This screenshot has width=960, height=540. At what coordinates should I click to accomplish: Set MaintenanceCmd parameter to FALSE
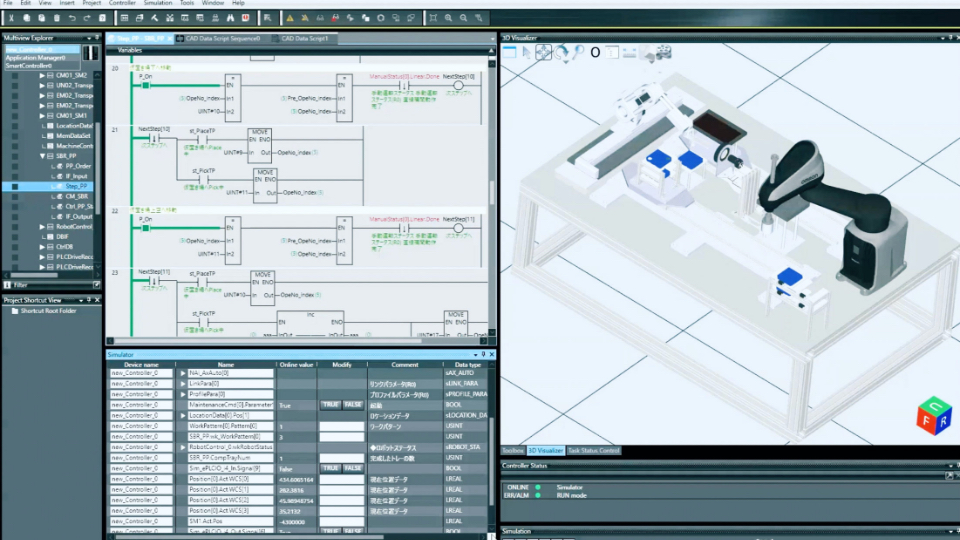click(x=352, y=405)
